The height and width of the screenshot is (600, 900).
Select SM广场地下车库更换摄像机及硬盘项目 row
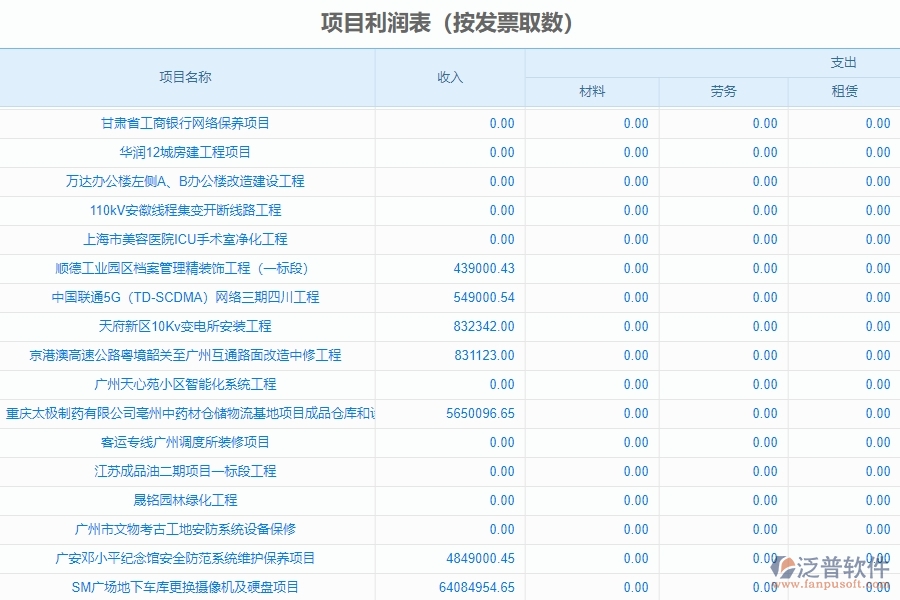188,587
